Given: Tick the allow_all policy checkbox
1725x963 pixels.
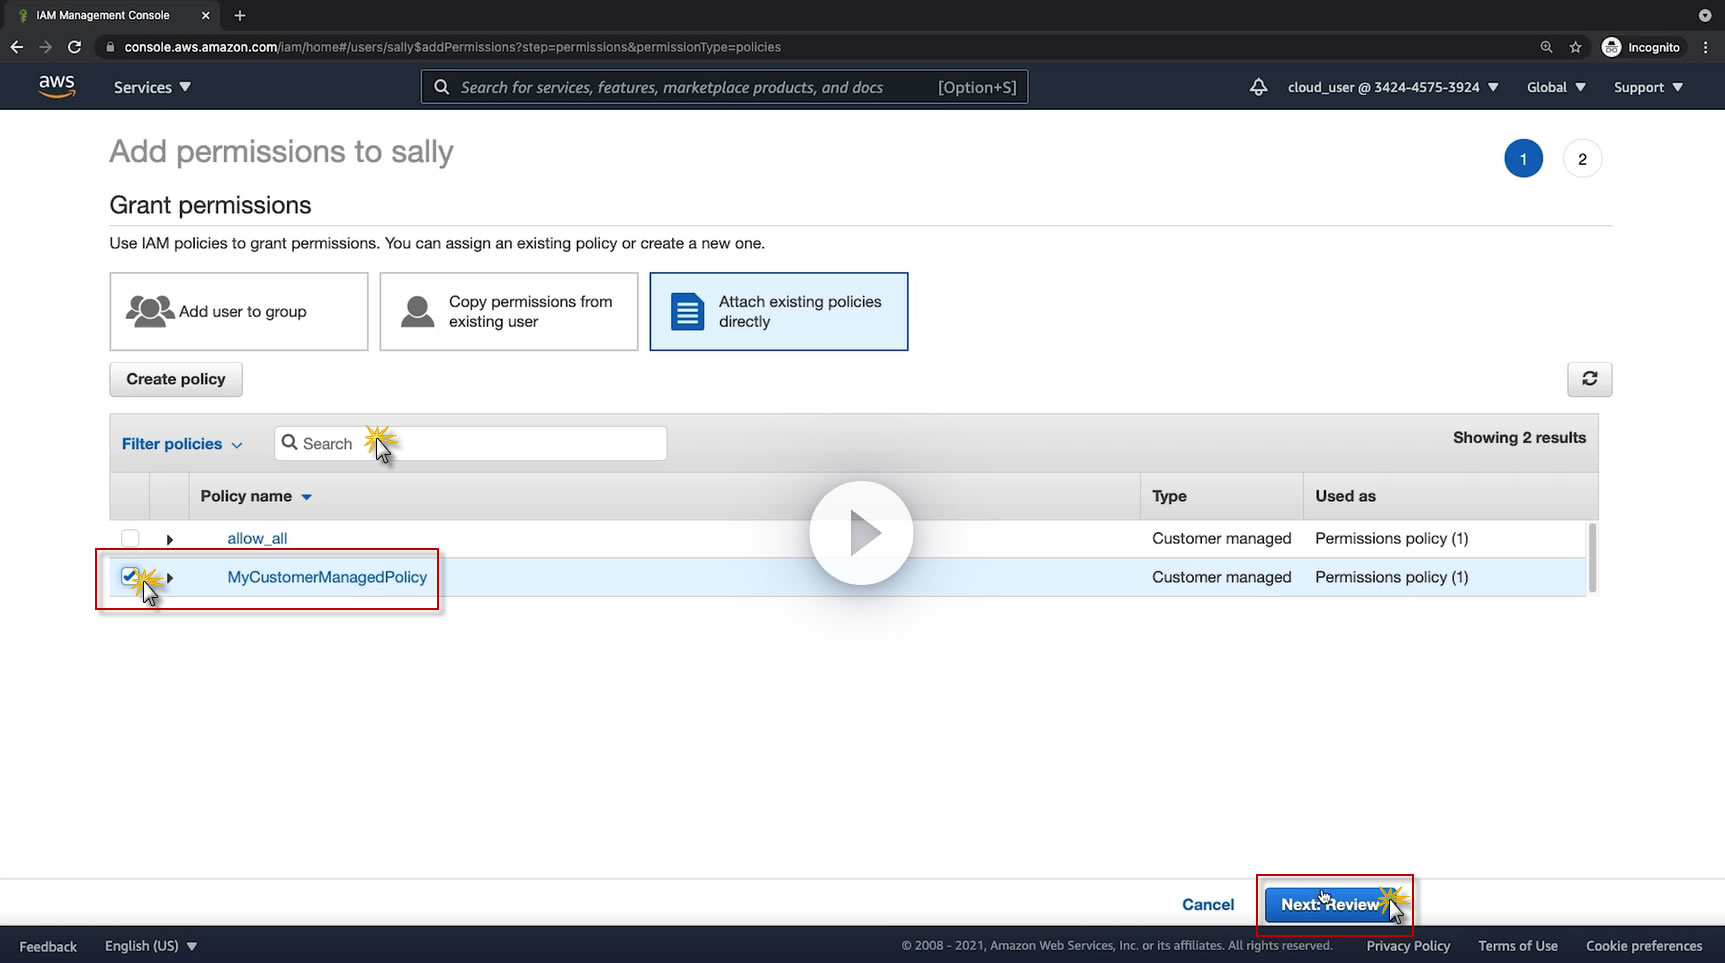Looking at the screenshot, I should 130,538.
